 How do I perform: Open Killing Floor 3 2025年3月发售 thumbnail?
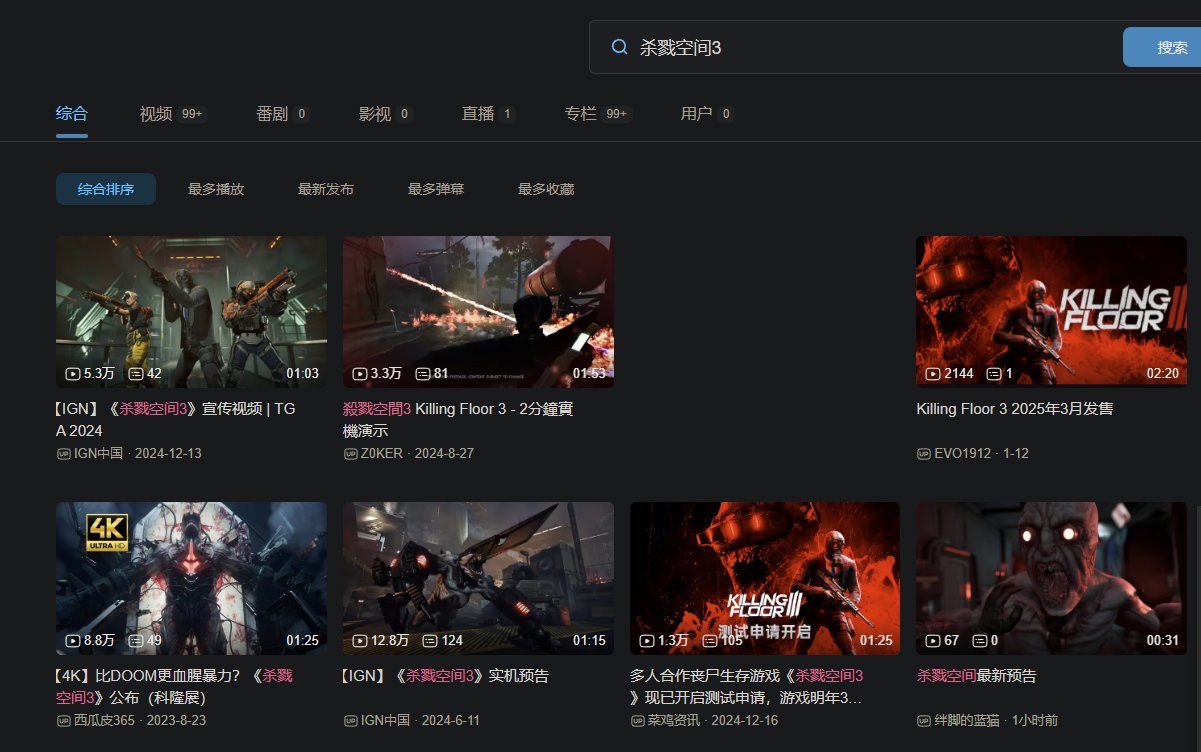click(x=1051, y=312)
